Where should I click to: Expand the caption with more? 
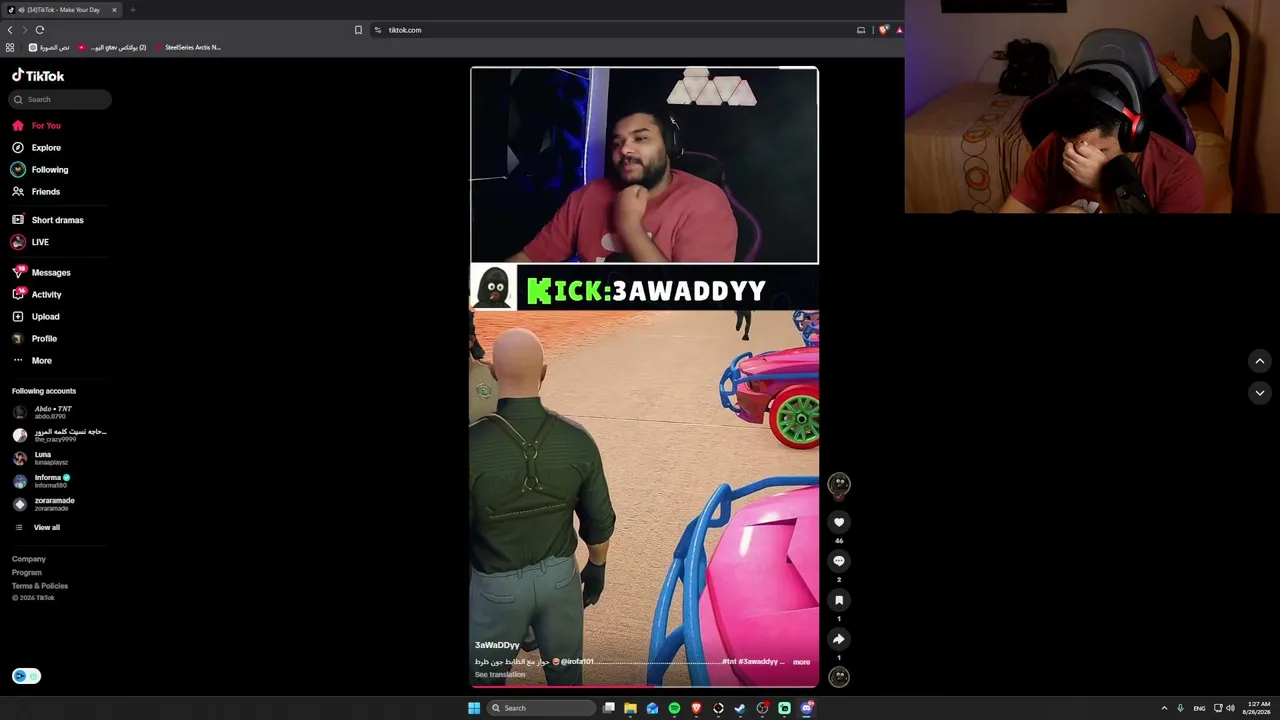(801, 662)
